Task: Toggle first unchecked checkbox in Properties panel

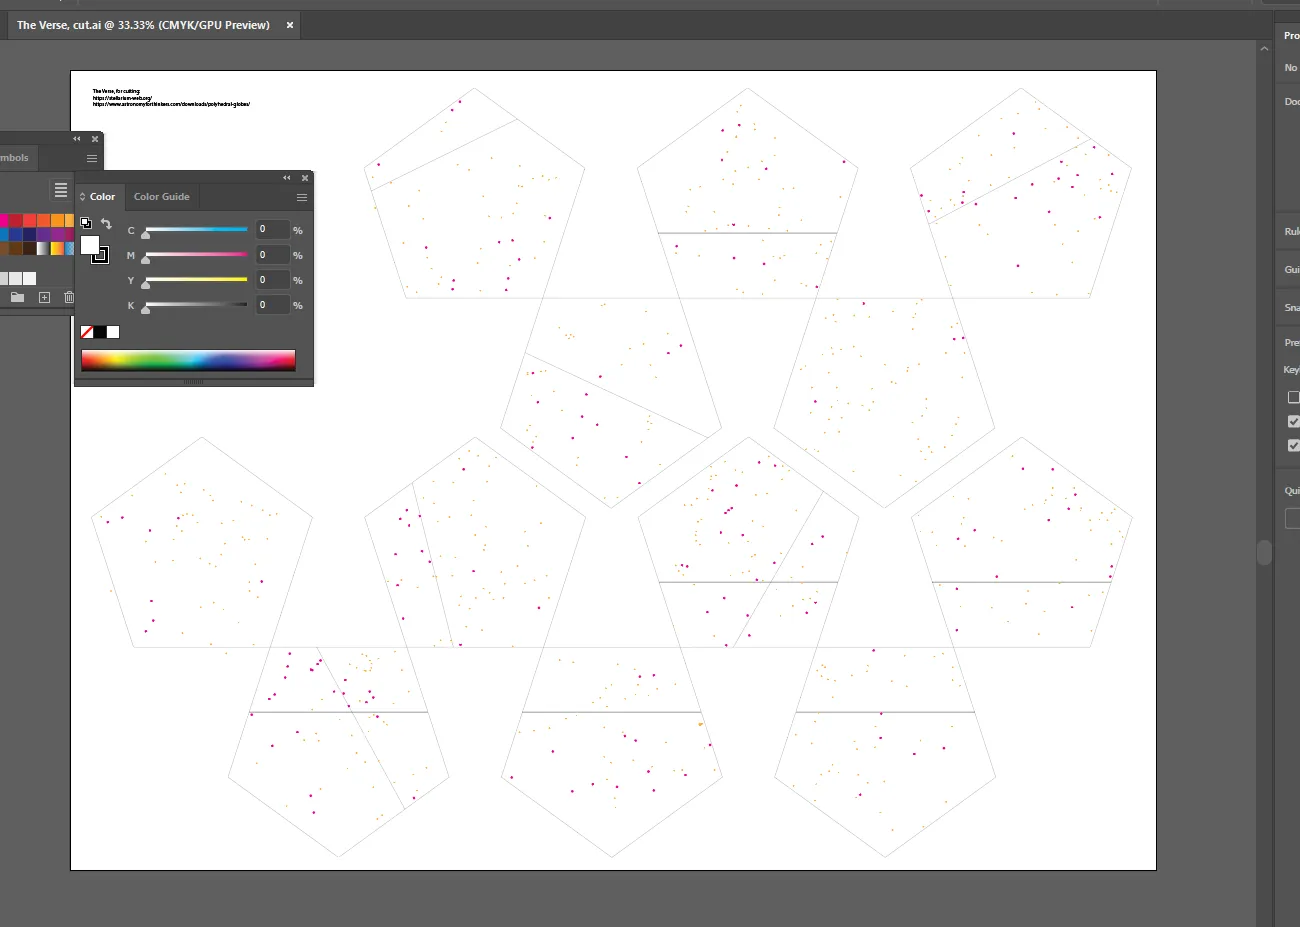Action: [1294, 397]
